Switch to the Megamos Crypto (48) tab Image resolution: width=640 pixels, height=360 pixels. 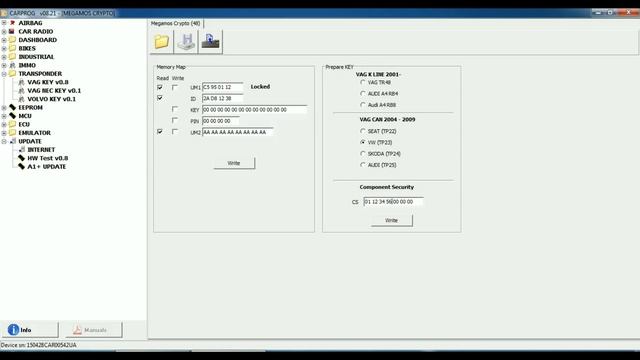click(x=176, y=24)
